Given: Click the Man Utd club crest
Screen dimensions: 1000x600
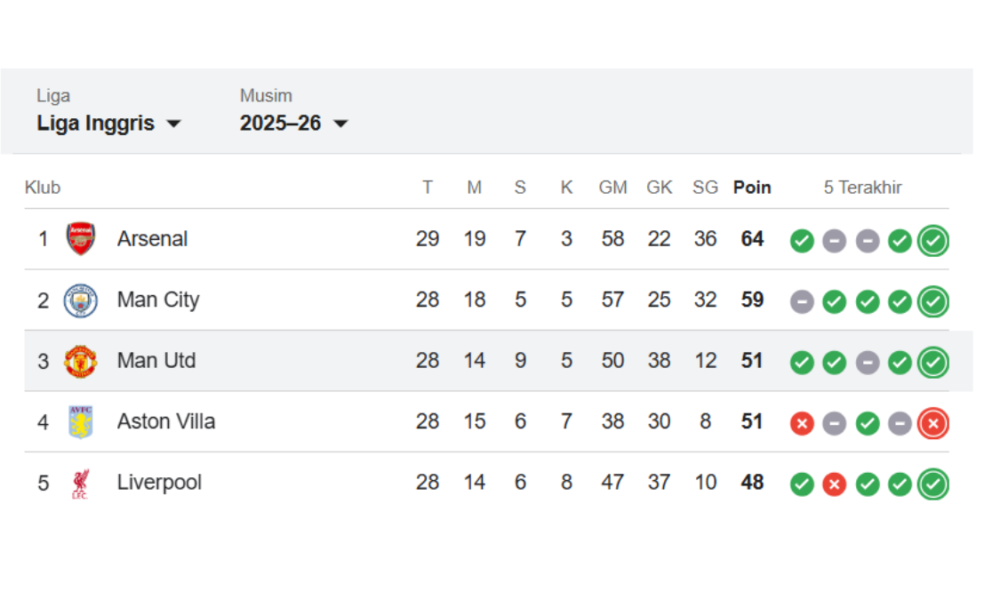Looking at the screenshot, I should [81, 361].
